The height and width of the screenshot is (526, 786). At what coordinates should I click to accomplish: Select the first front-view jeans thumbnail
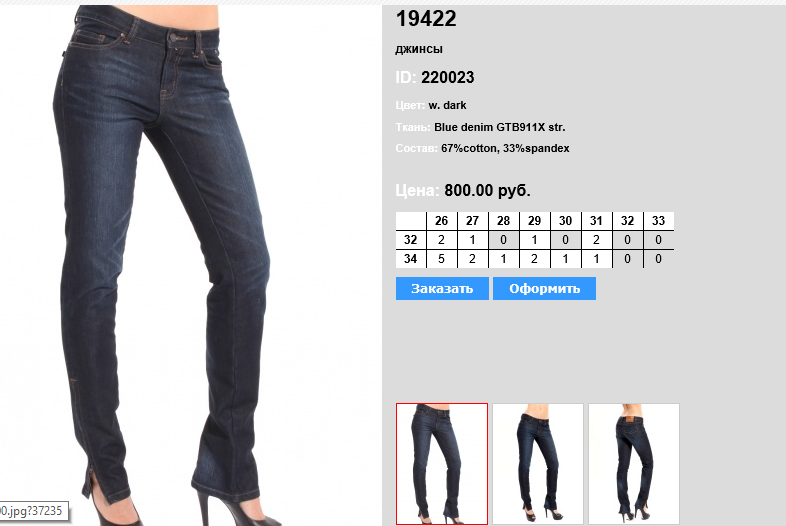[x=442, y=464]
